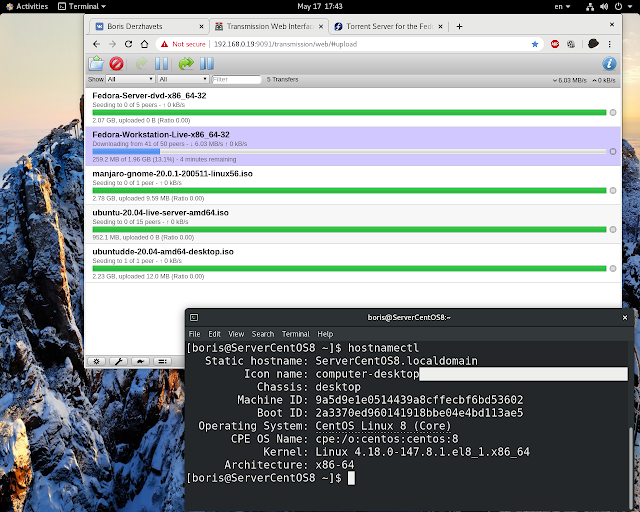Switch to Boris Derzhavets tab
The image size is (640, 512).
(149, 27)
